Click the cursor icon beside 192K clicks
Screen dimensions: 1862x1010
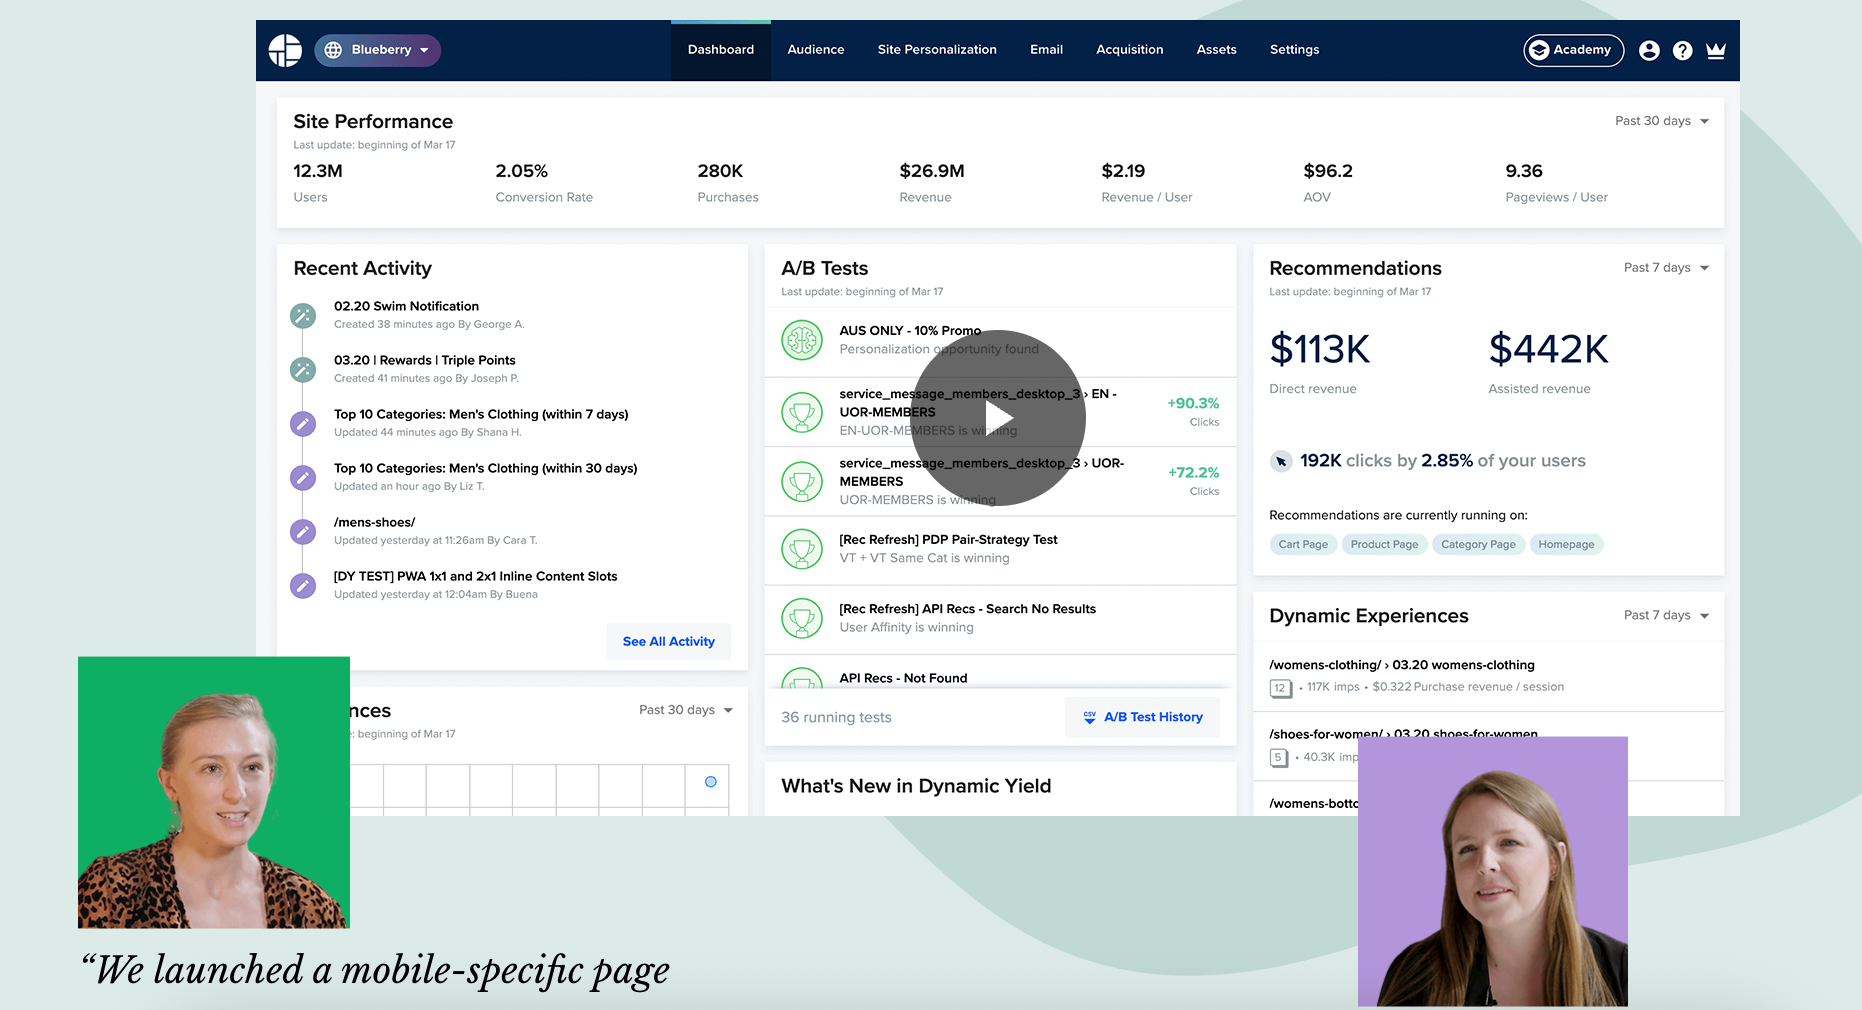click(x=1281, y=461)
